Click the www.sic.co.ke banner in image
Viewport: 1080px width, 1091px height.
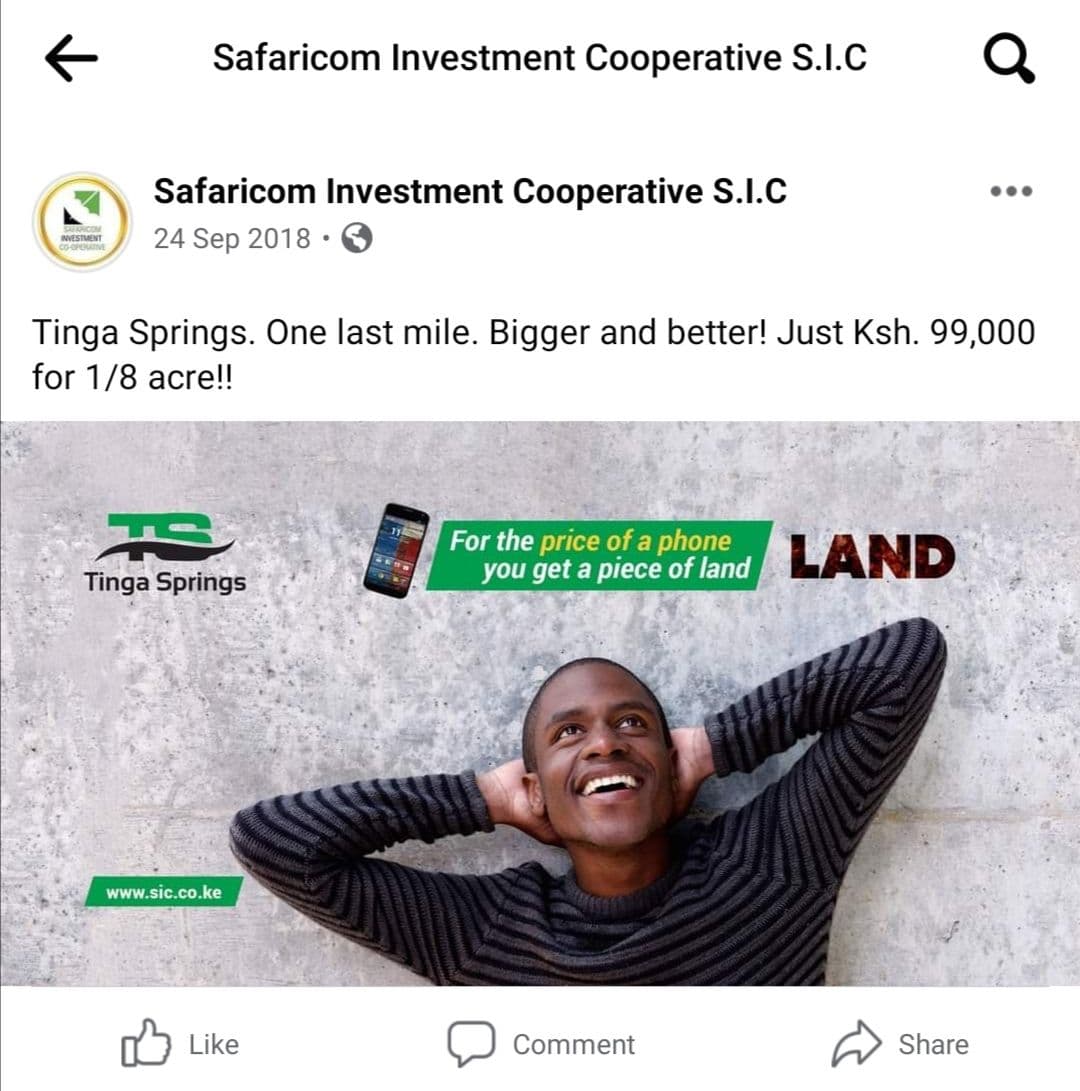click(x=164, y=892)
